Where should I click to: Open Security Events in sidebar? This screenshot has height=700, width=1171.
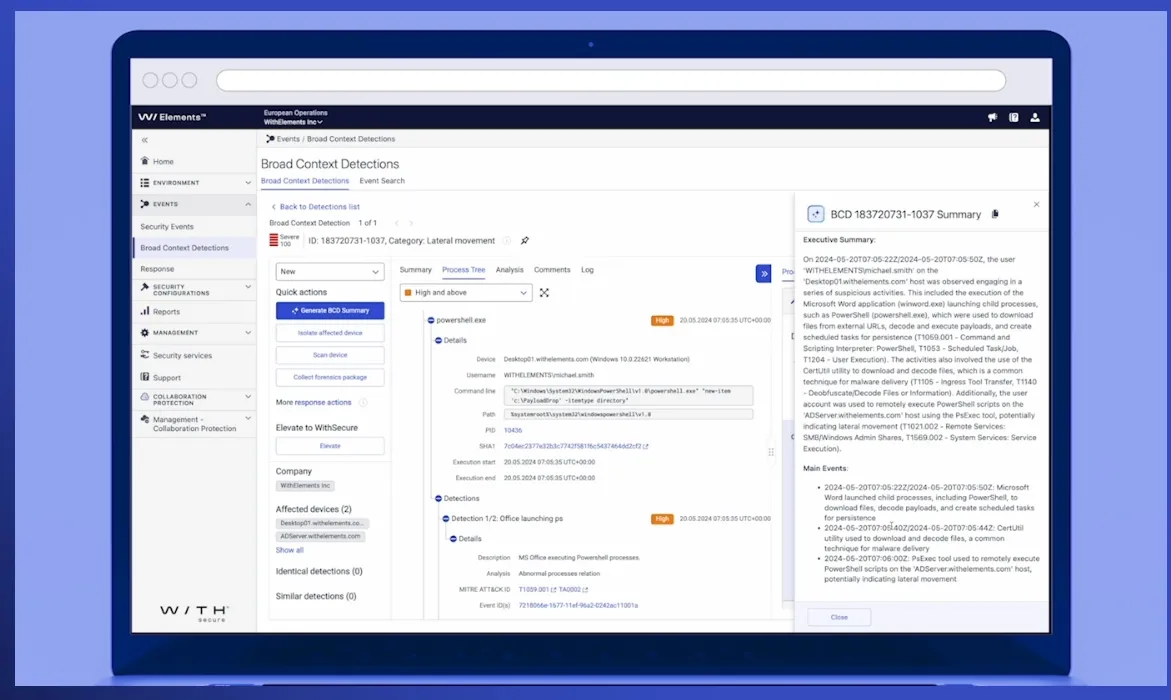tap(167, 226)
